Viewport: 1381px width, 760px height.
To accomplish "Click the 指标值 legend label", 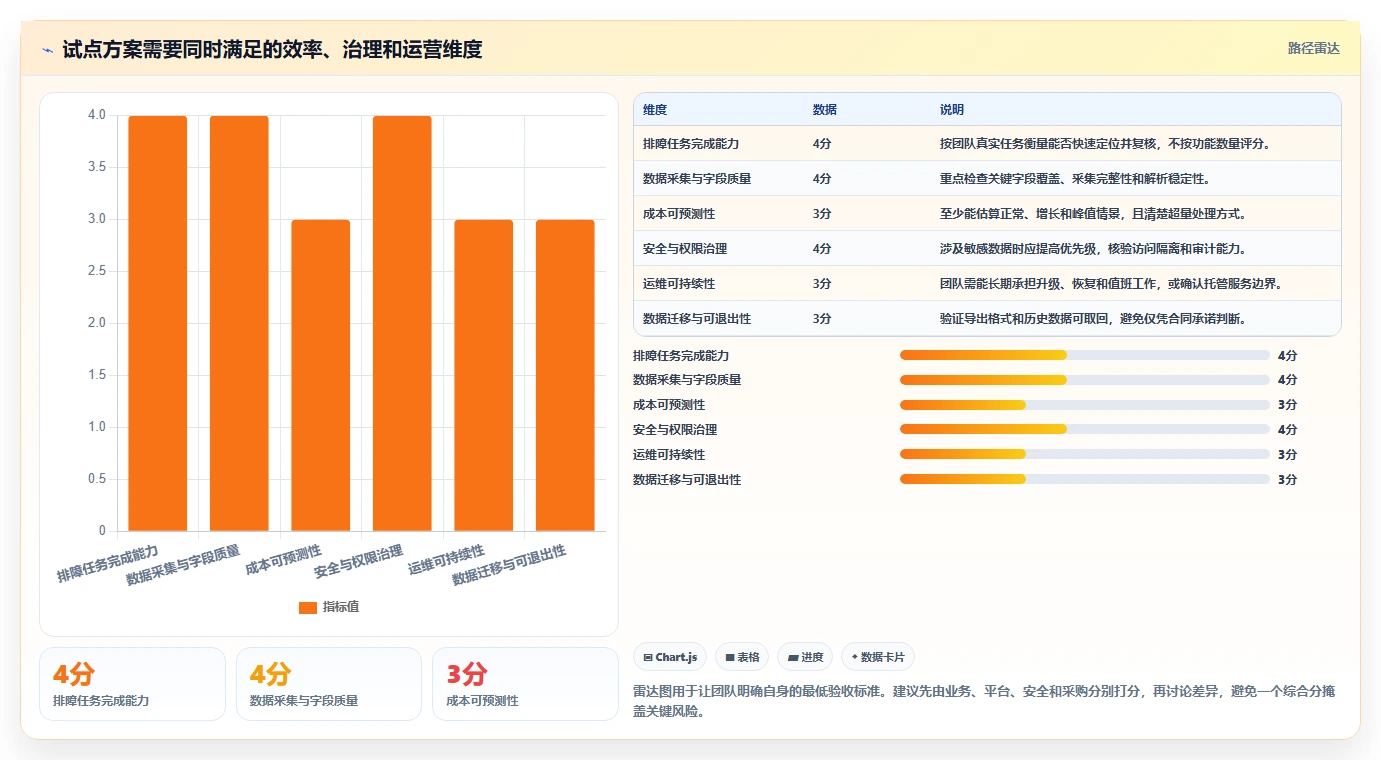I will (341, 607).
